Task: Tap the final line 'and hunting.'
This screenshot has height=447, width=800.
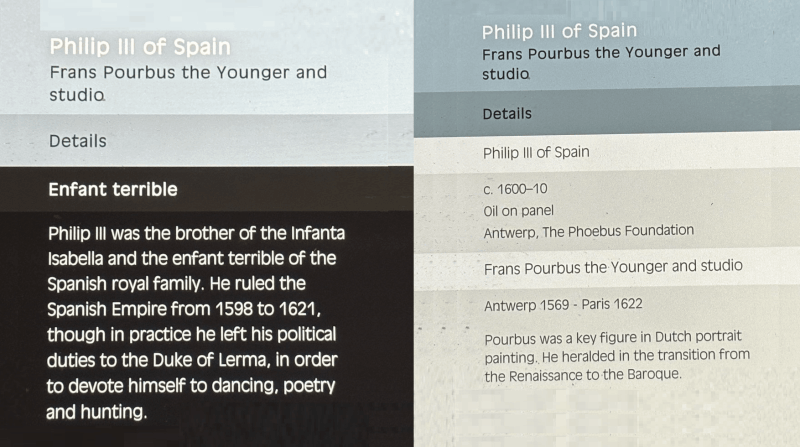Action: (96, 412)
